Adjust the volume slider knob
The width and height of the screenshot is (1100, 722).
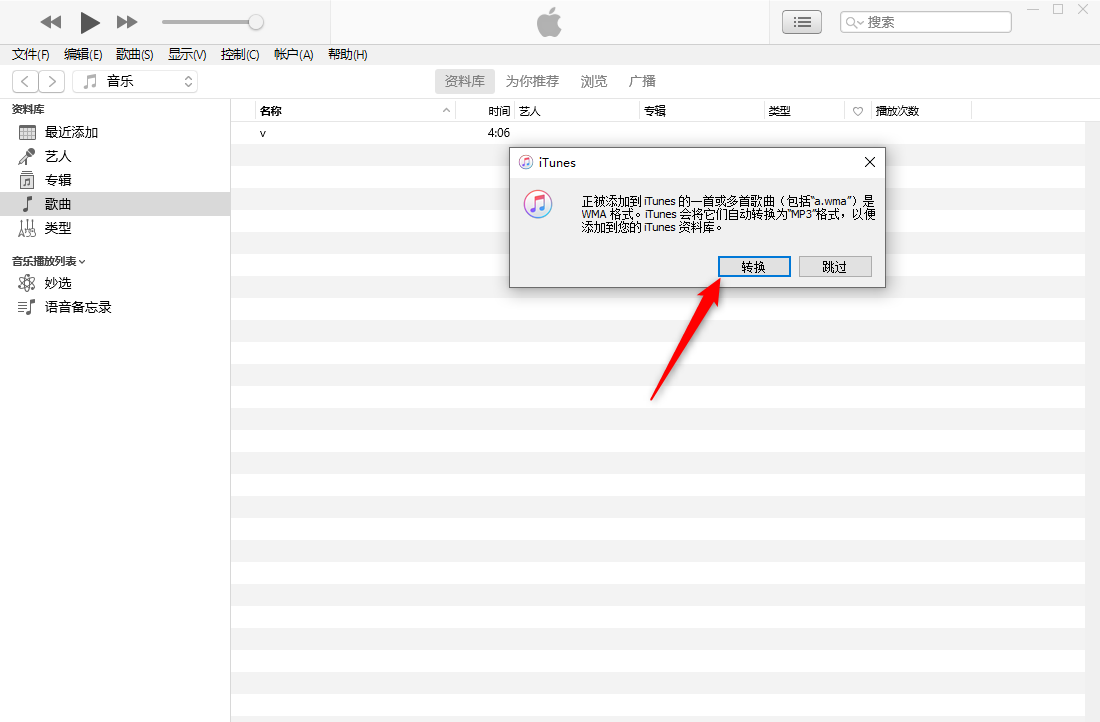tap(256, 22)
